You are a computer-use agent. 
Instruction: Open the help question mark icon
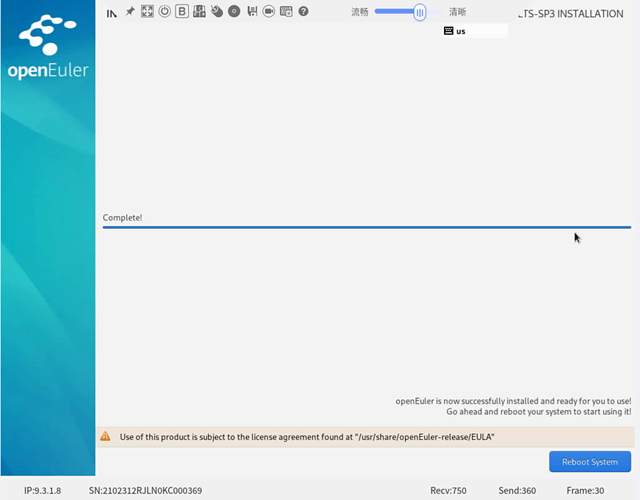pyautogui.click(x=303, y=12)
